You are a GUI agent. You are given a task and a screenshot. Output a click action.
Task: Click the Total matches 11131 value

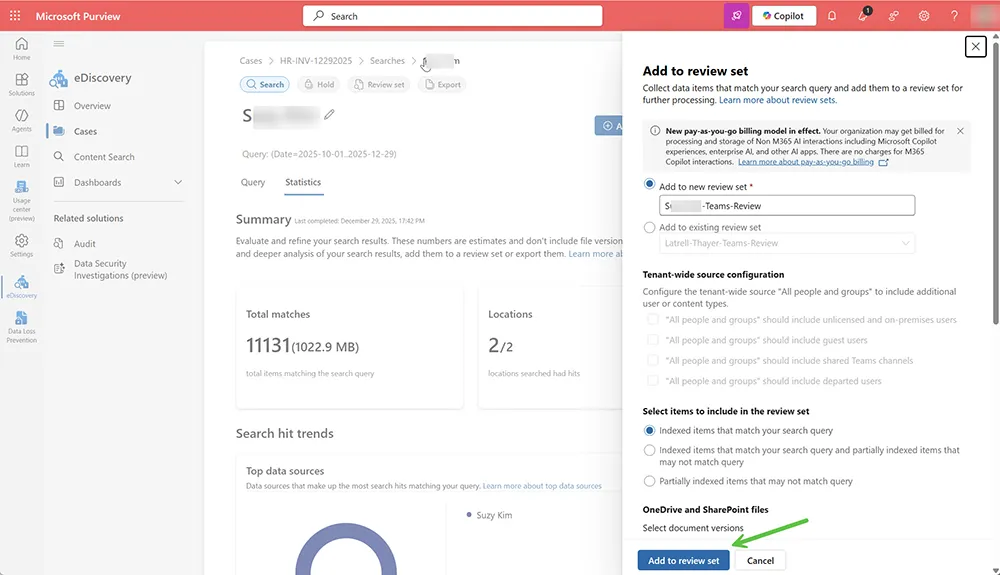(268, 346)
